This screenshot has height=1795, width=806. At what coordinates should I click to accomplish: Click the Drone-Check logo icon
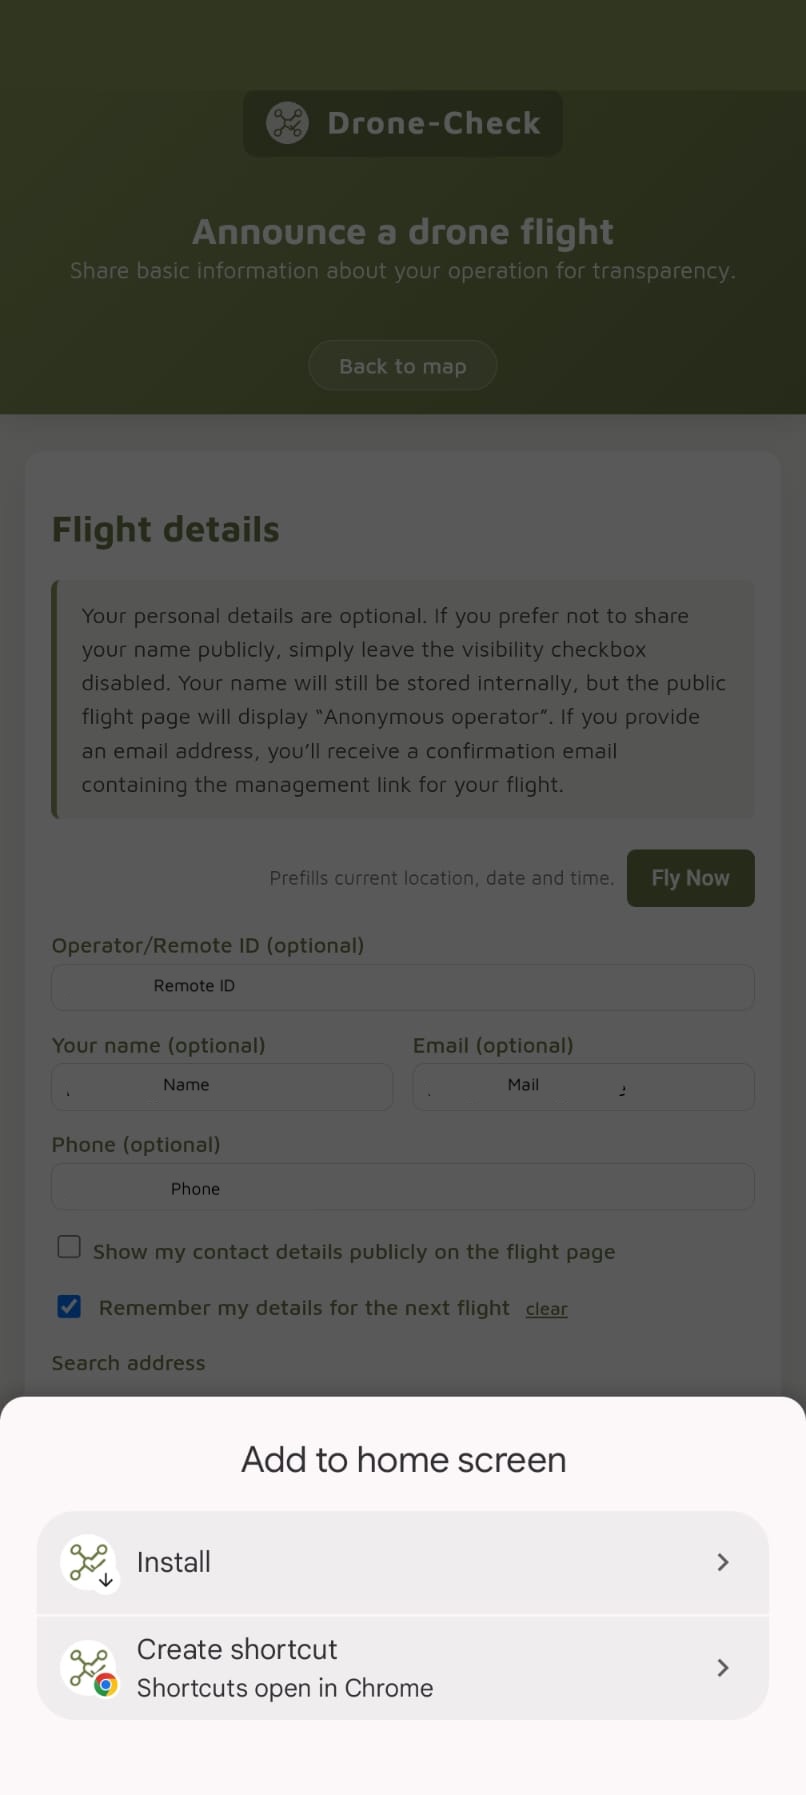pyautogui.click(x=285, y=123)
